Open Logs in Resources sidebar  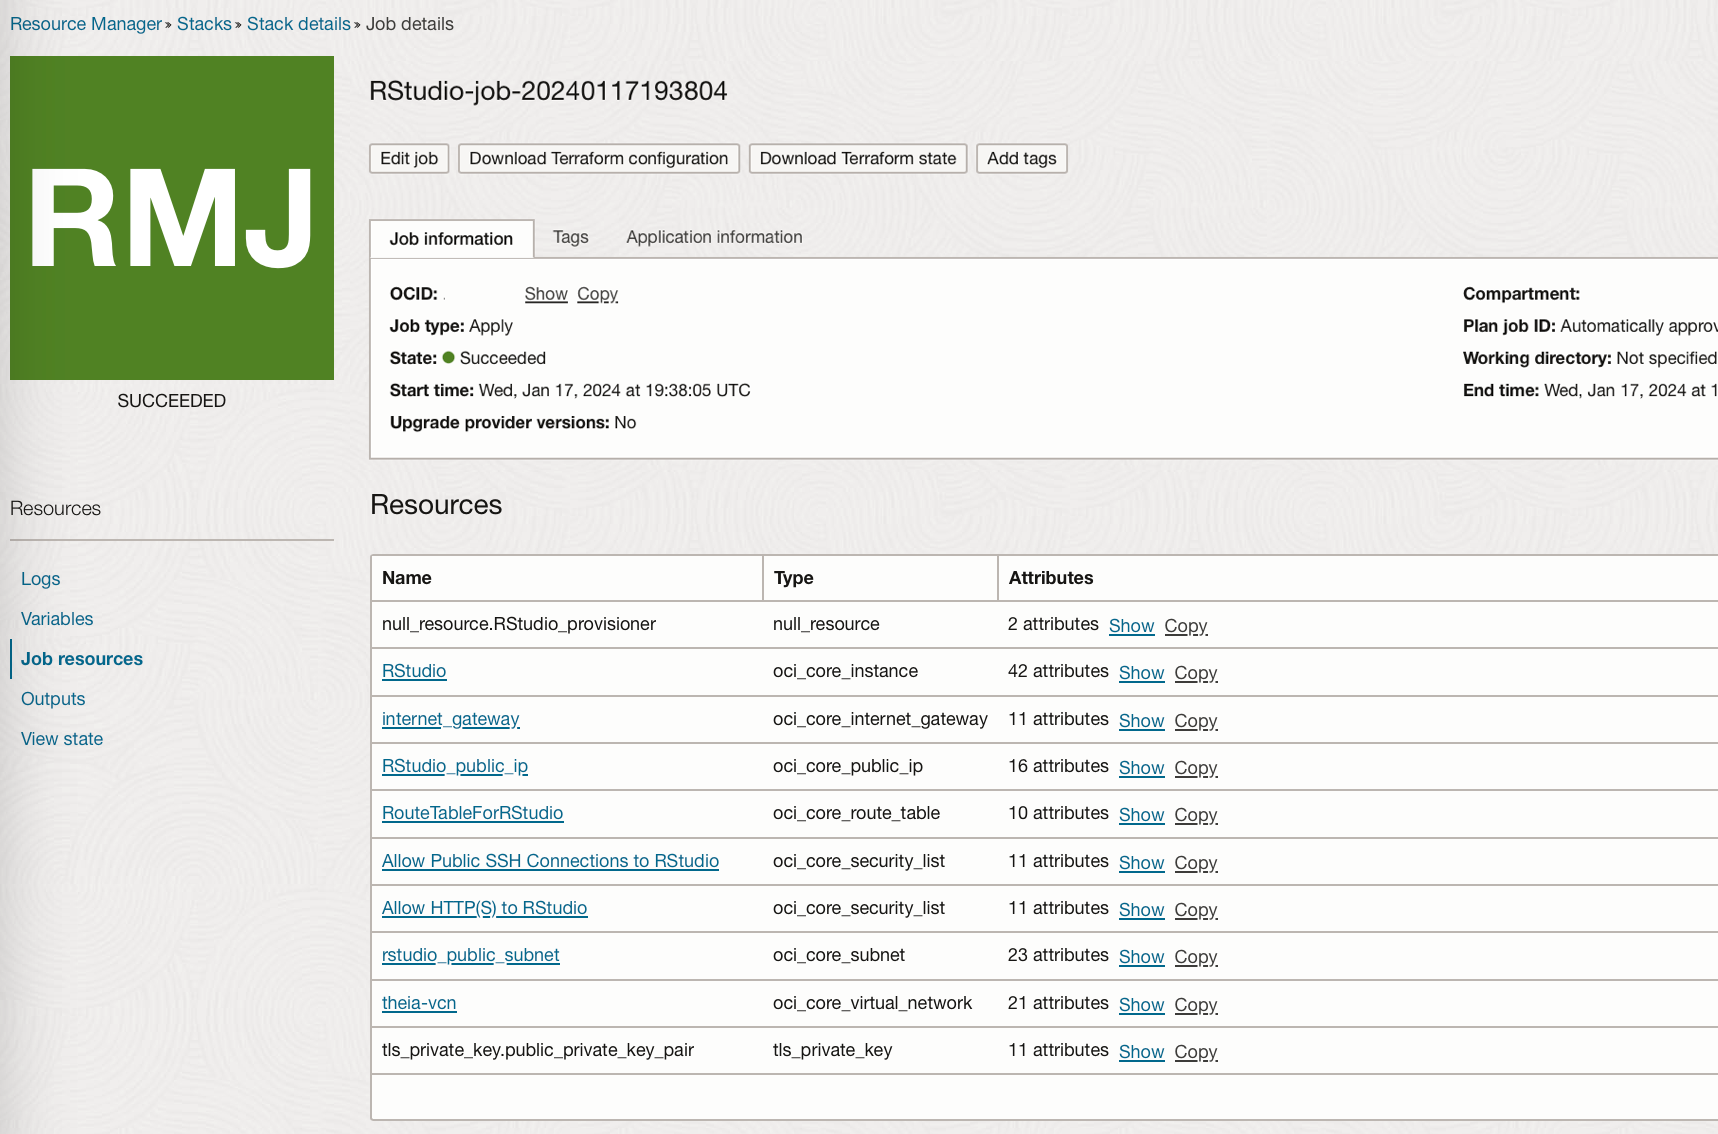click(x=40, y=579)
